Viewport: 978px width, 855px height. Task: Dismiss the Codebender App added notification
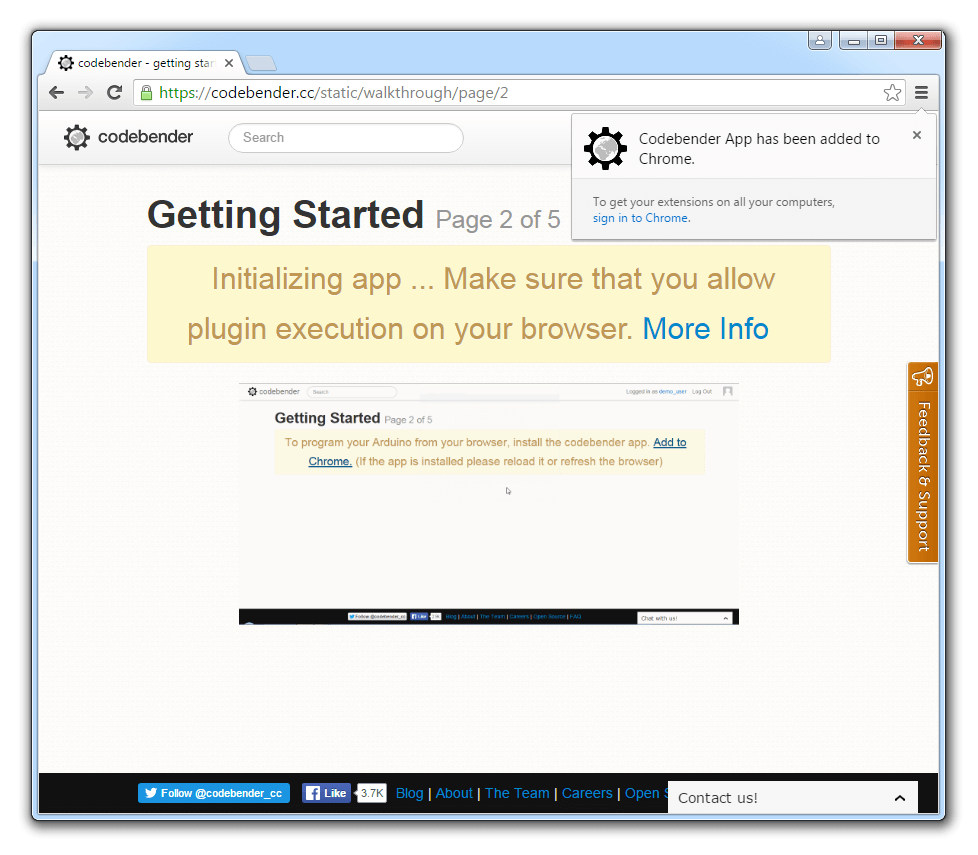[x=916, y=136]
